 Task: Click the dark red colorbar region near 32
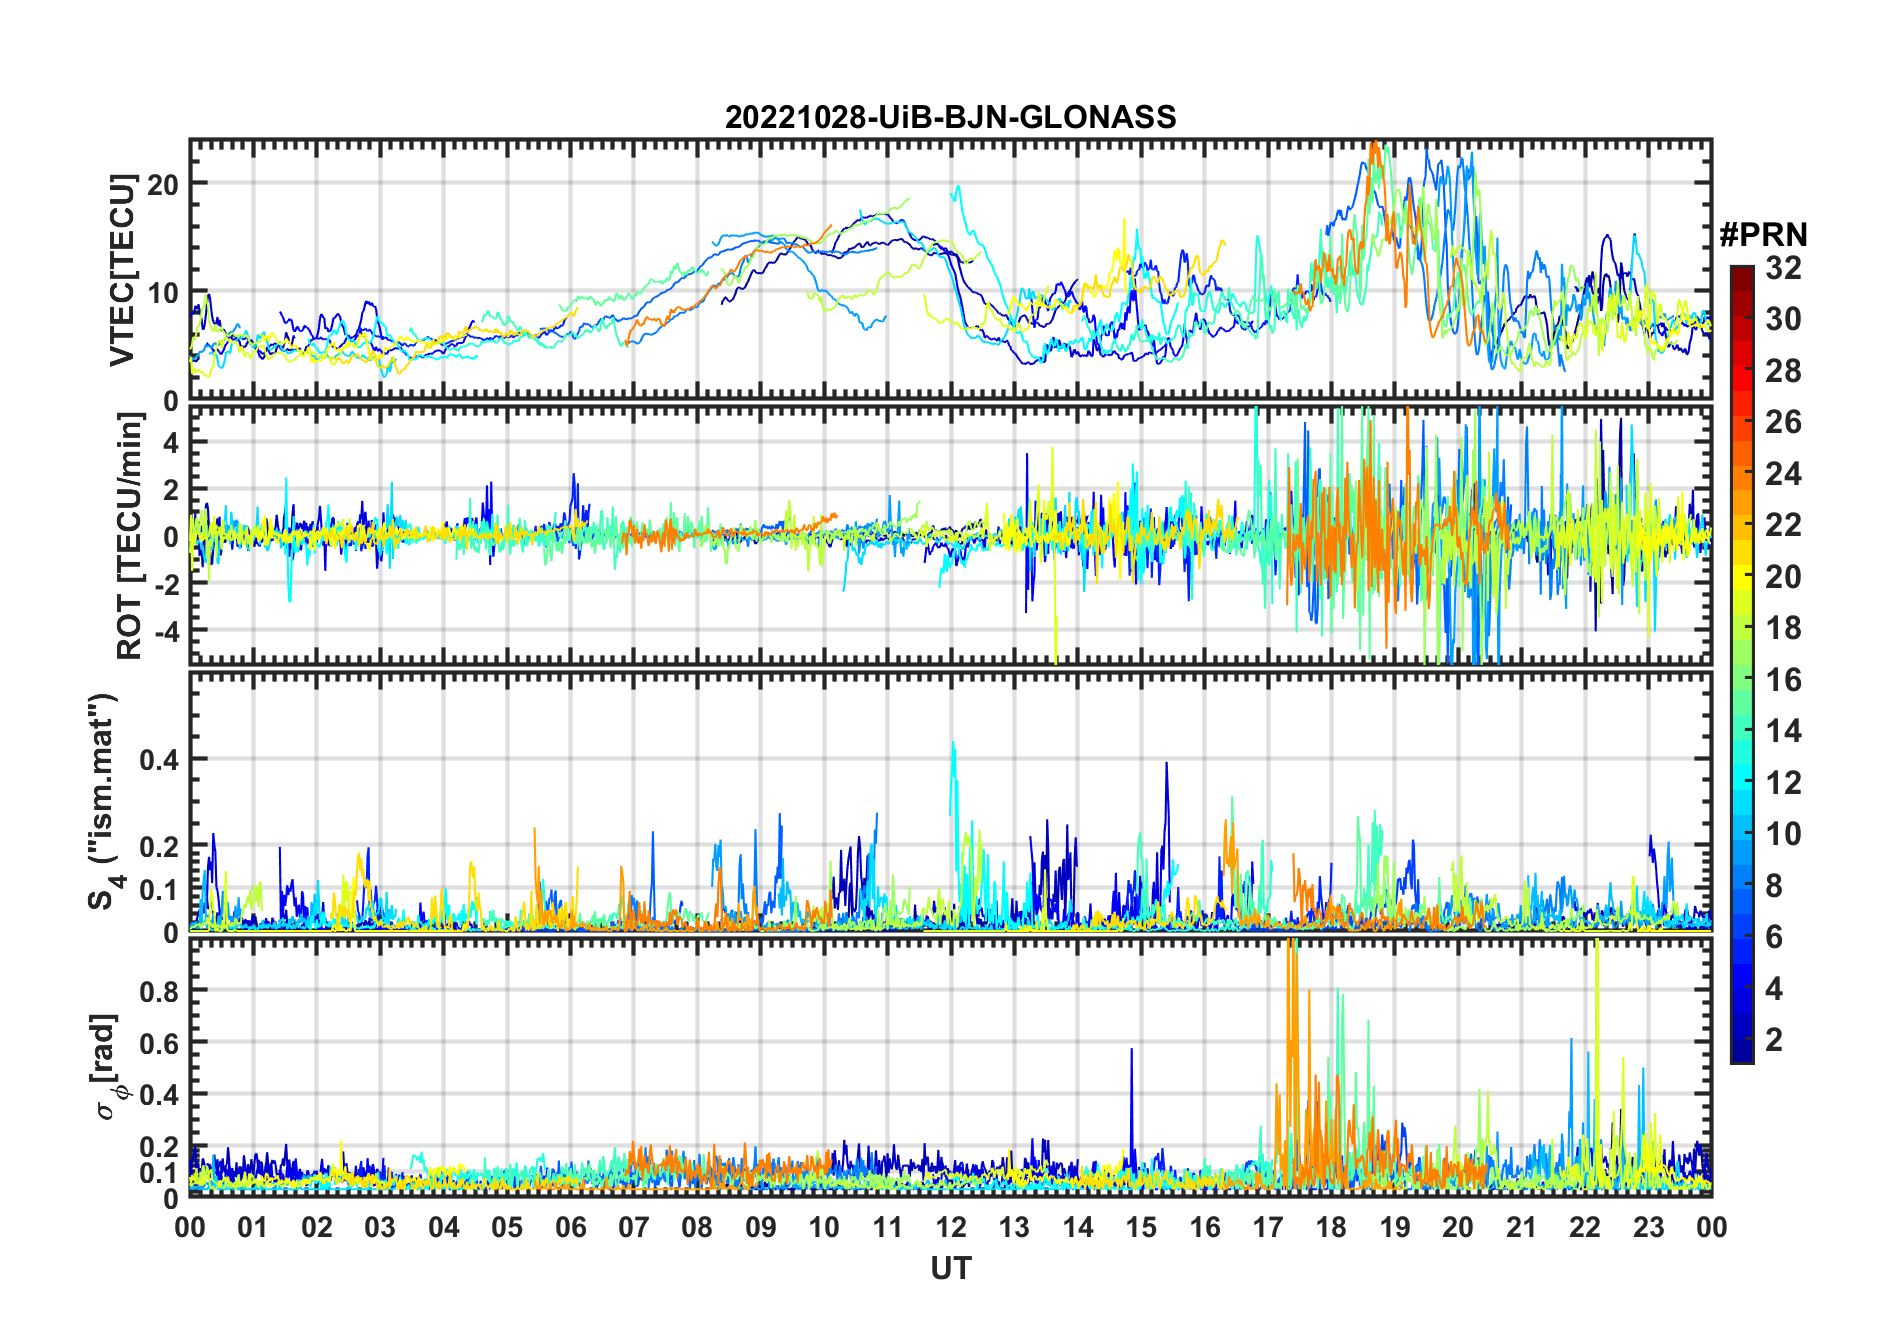pyautogui.click(x=1742, y=272)
